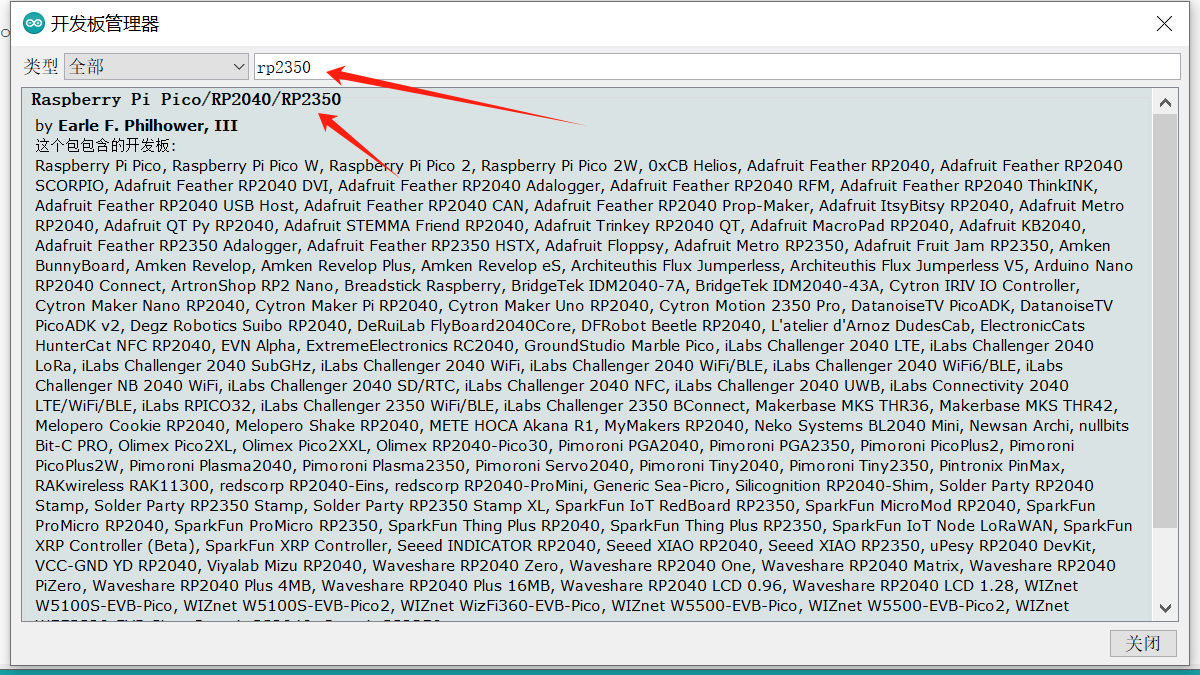Viewport: 1200px width, 675px height.
Task: Click the 开发板管理器 window title
Action: coord(105,24)
